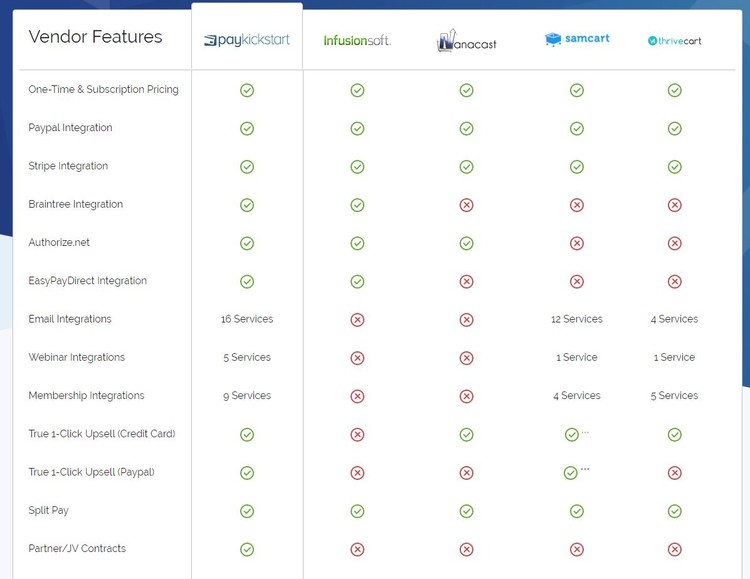The image size is (750, 579).
Task: Click PayKickstart checkmark for Braintree Integration
Action: [247, 205]
